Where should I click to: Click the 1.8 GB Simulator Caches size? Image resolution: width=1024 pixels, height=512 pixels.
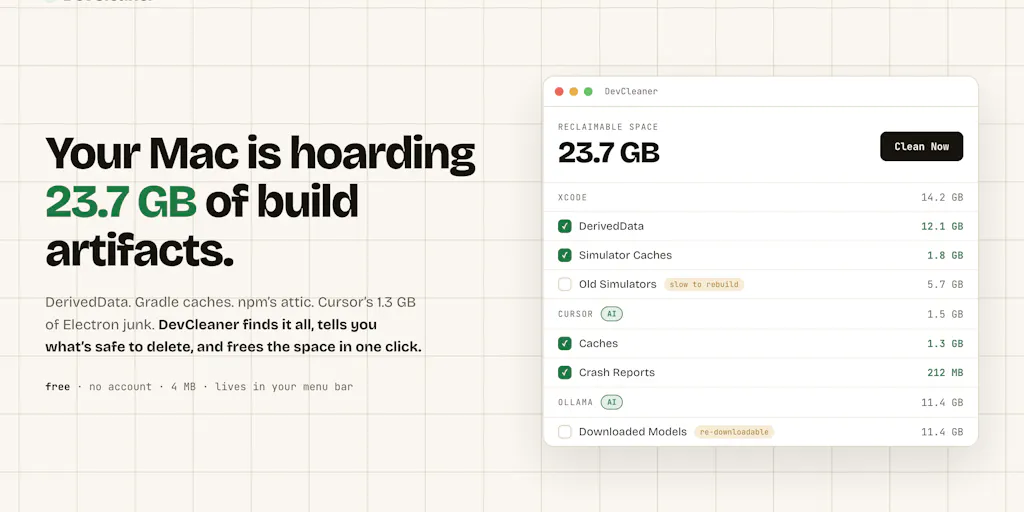click(945, 255)
